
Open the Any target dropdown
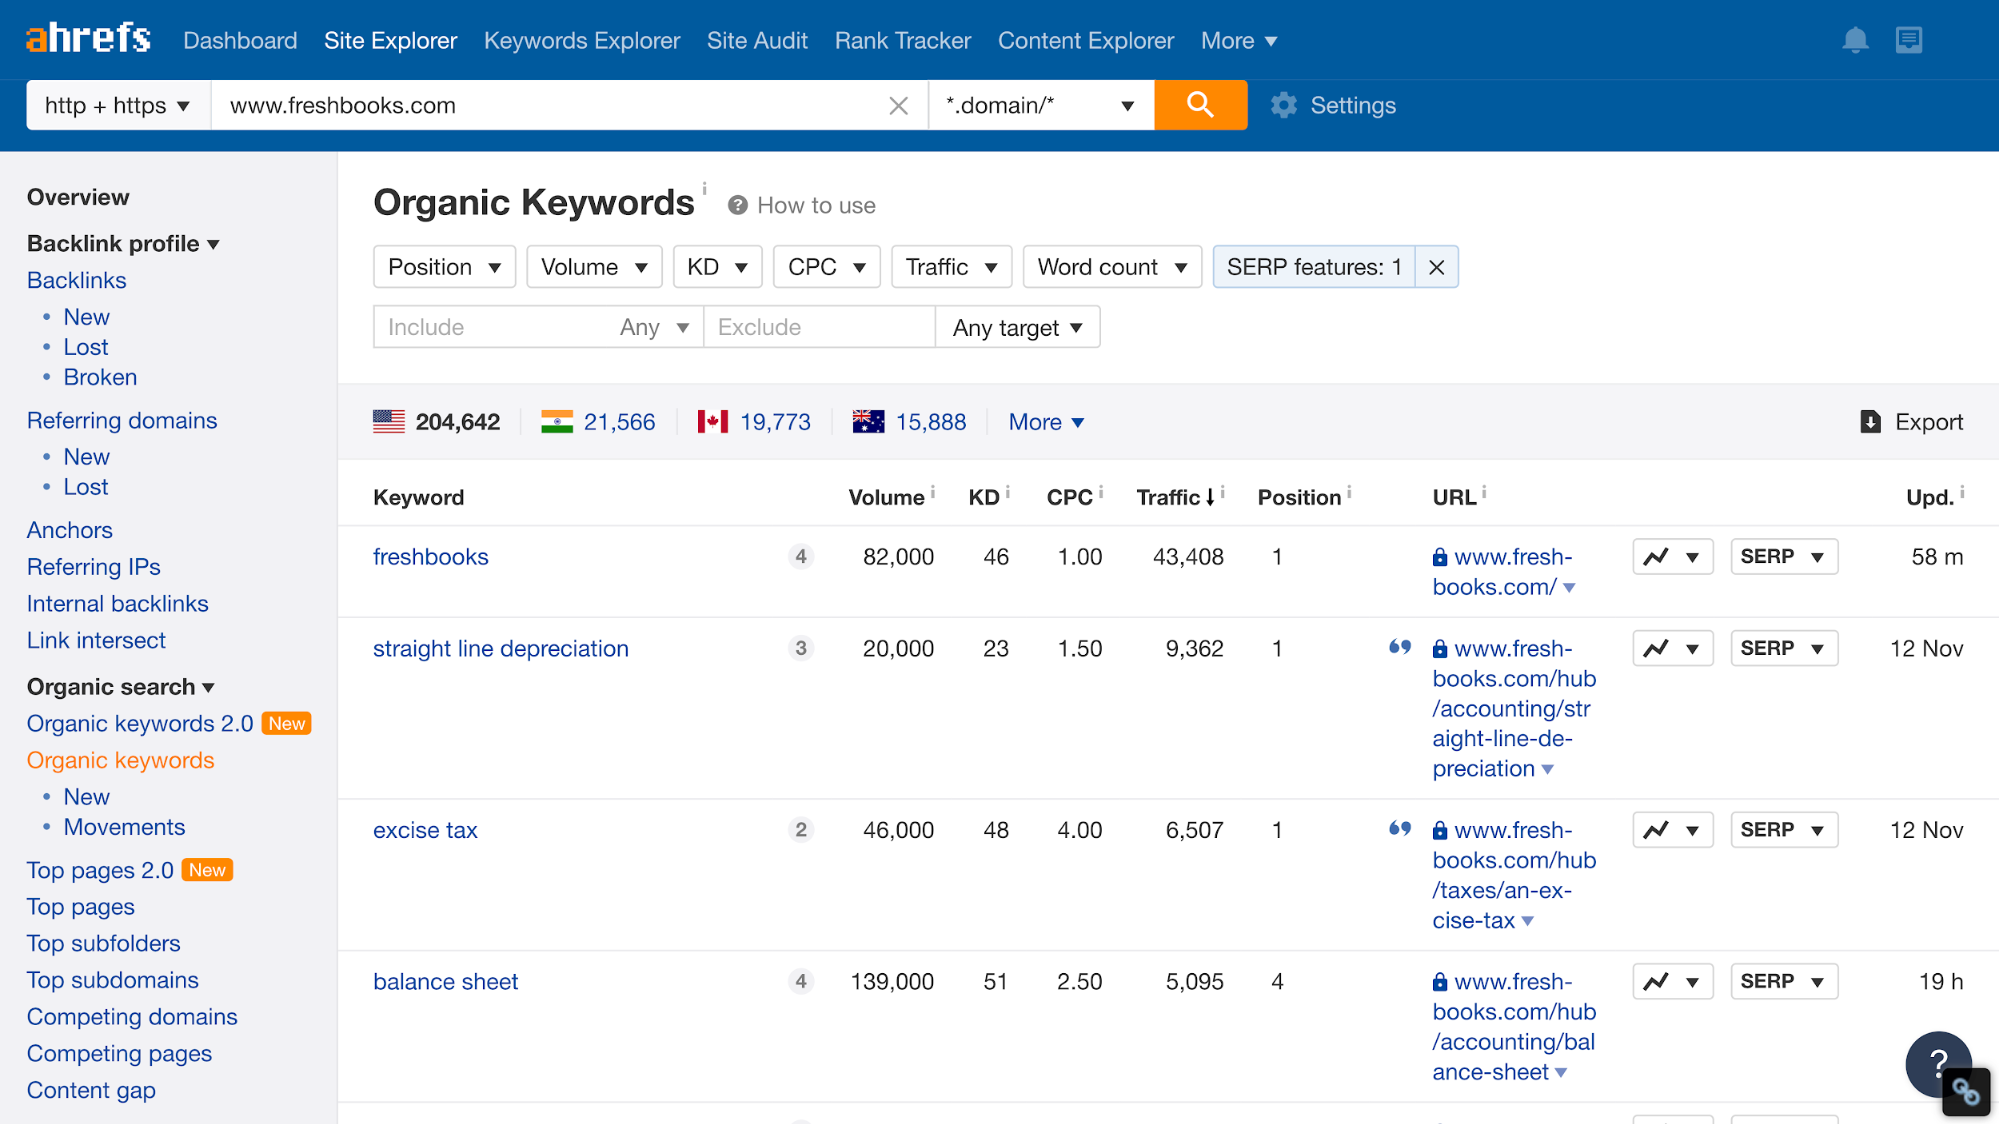tap(1017, 327)
